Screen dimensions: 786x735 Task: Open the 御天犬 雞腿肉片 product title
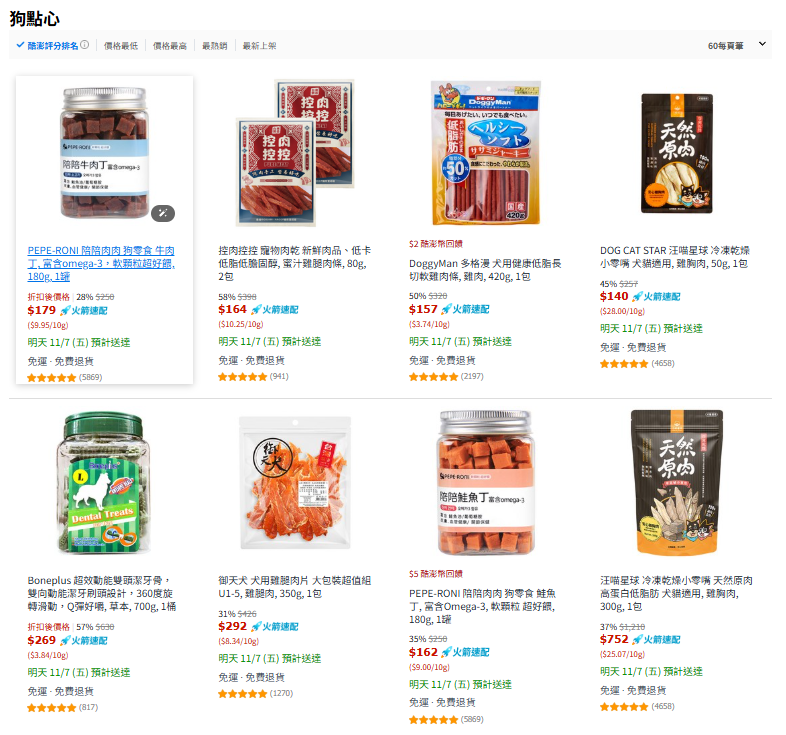coord(295,587)
